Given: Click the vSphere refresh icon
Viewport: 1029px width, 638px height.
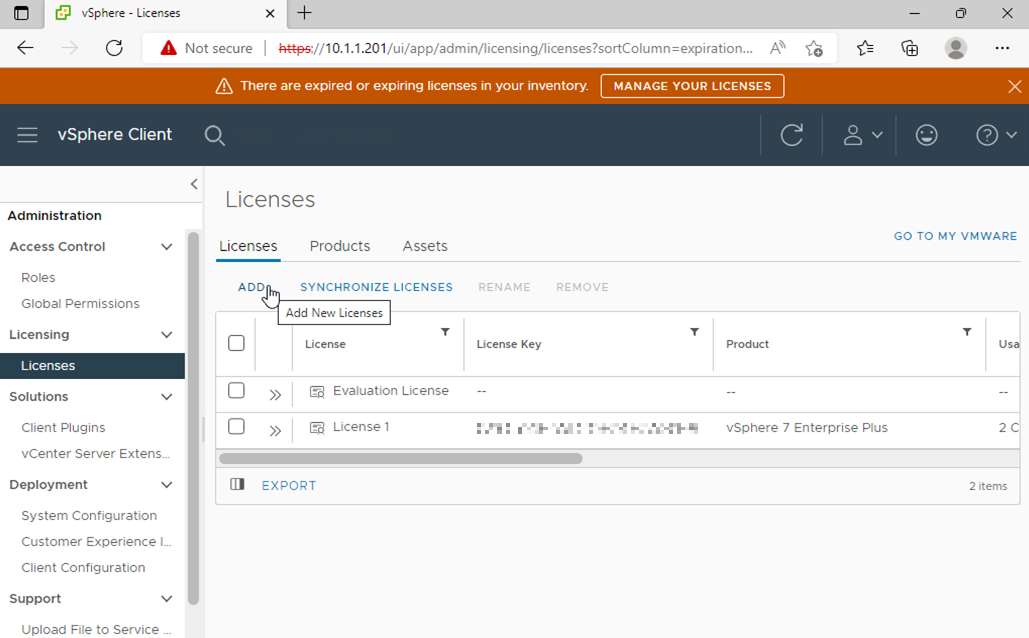Looking at the screenshot, I should pos(791,135).
